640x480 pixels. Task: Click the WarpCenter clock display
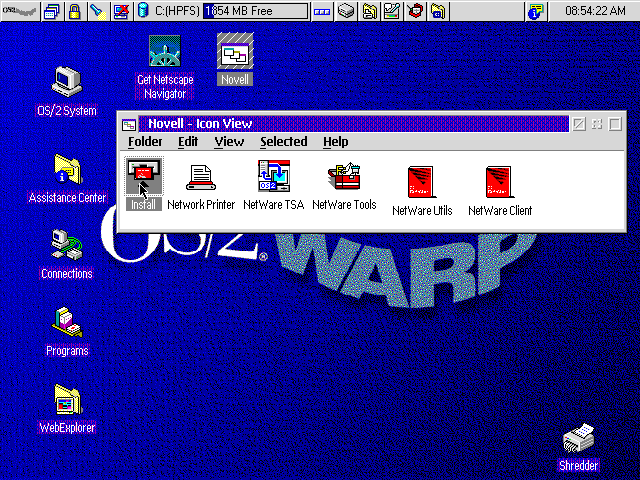(595, 11)
